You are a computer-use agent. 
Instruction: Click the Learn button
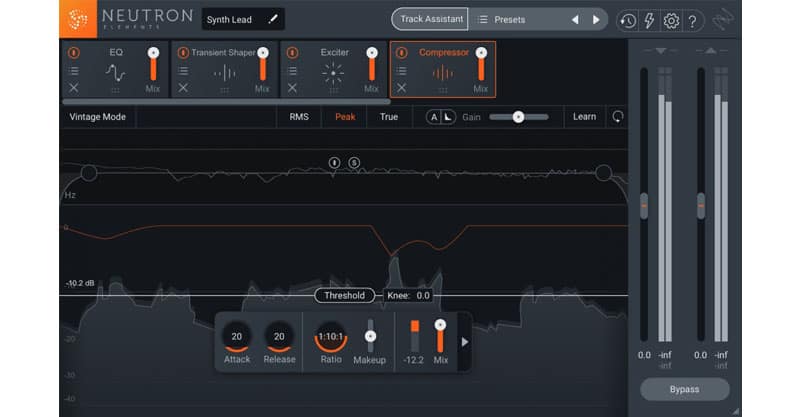(x=584, y=117)
